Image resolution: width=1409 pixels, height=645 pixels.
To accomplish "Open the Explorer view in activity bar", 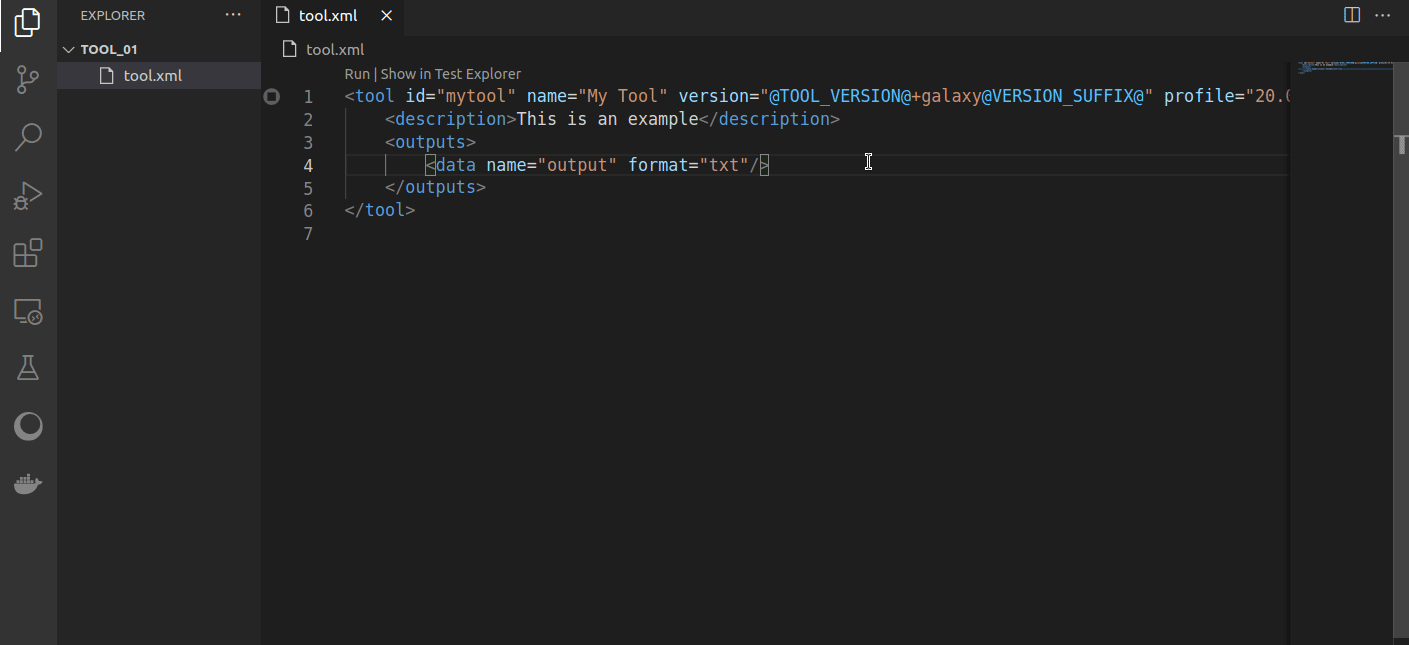I will (28, 22).
